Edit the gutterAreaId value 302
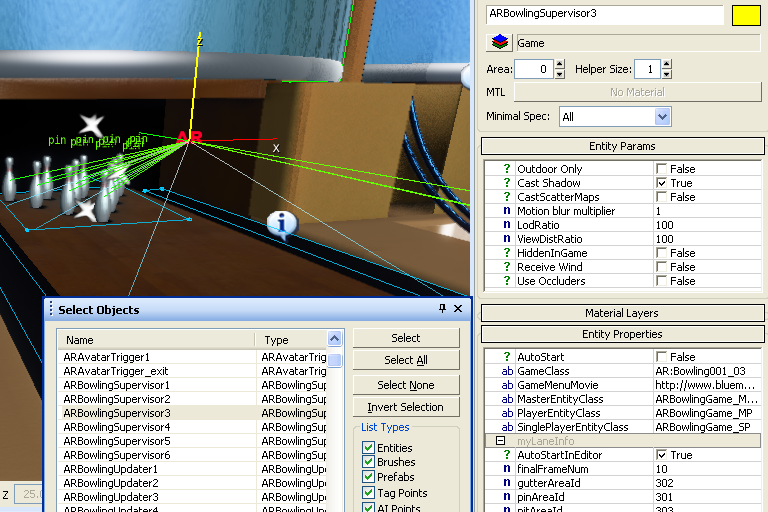Viewport: 768px width, 512px height. (707, 483)
